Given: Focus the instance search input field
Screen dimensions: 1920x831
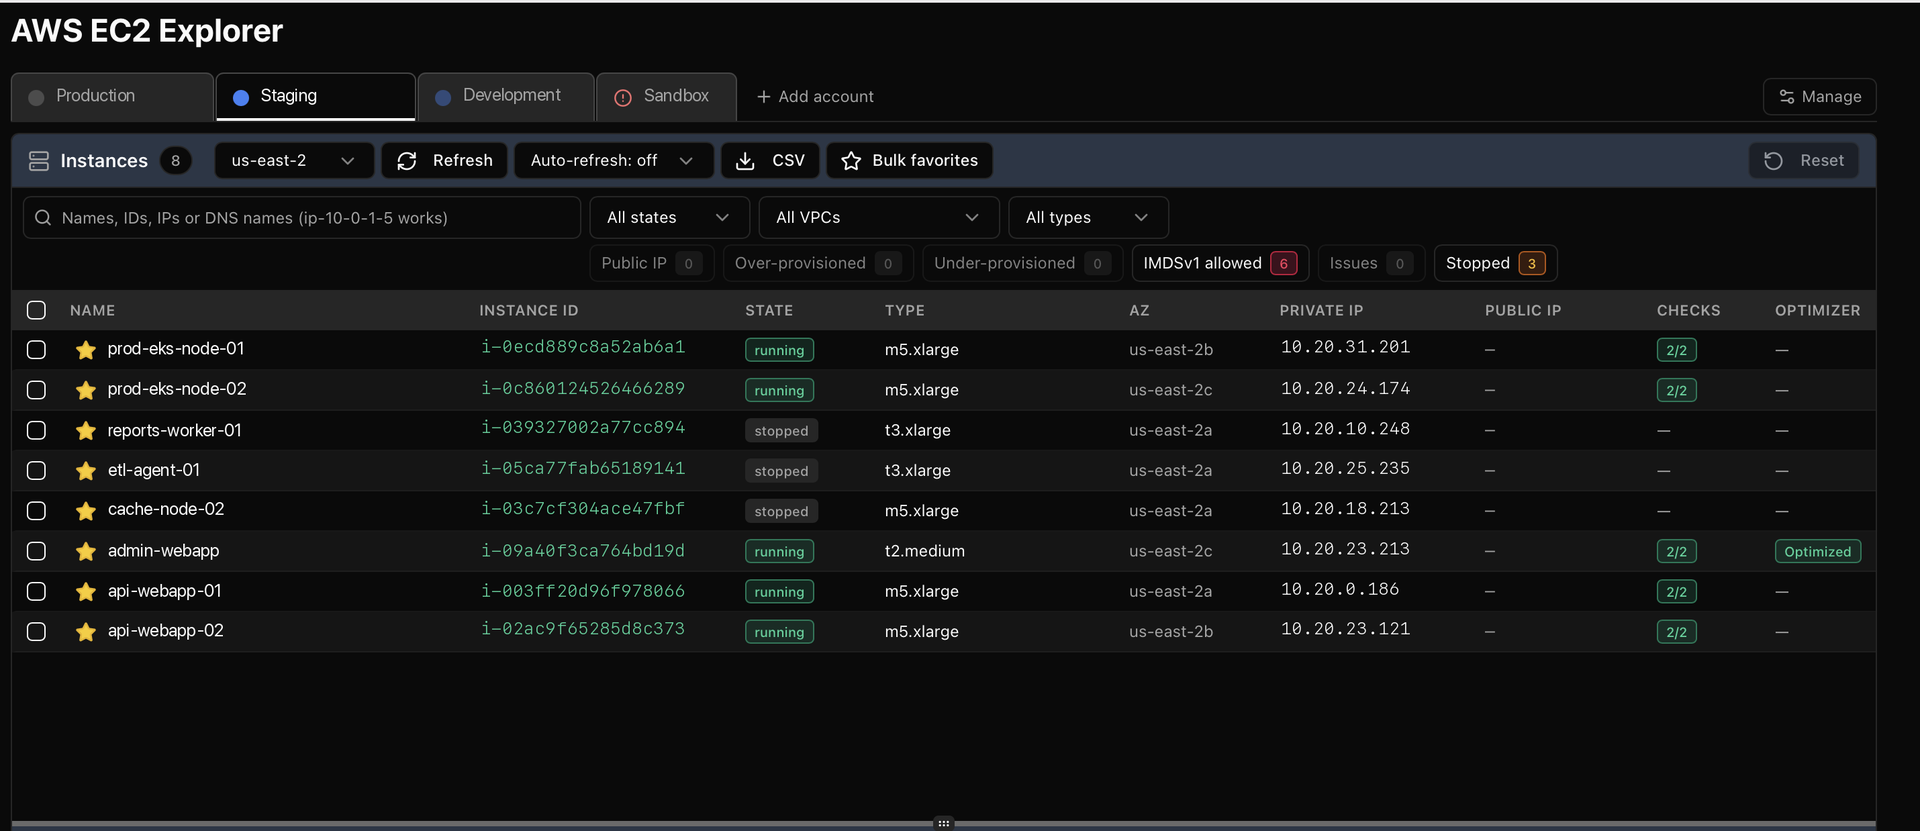Looking at the screenshot, I should (302, 218).
